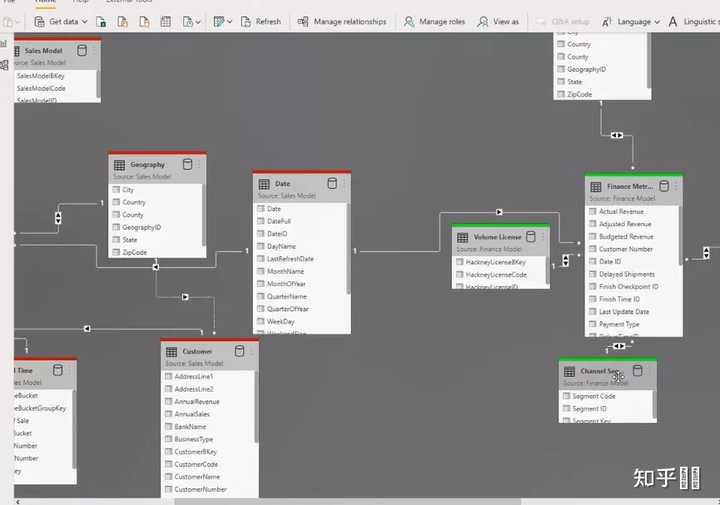
Task: Click the Enter data table icon
Action: click(166, 22)
